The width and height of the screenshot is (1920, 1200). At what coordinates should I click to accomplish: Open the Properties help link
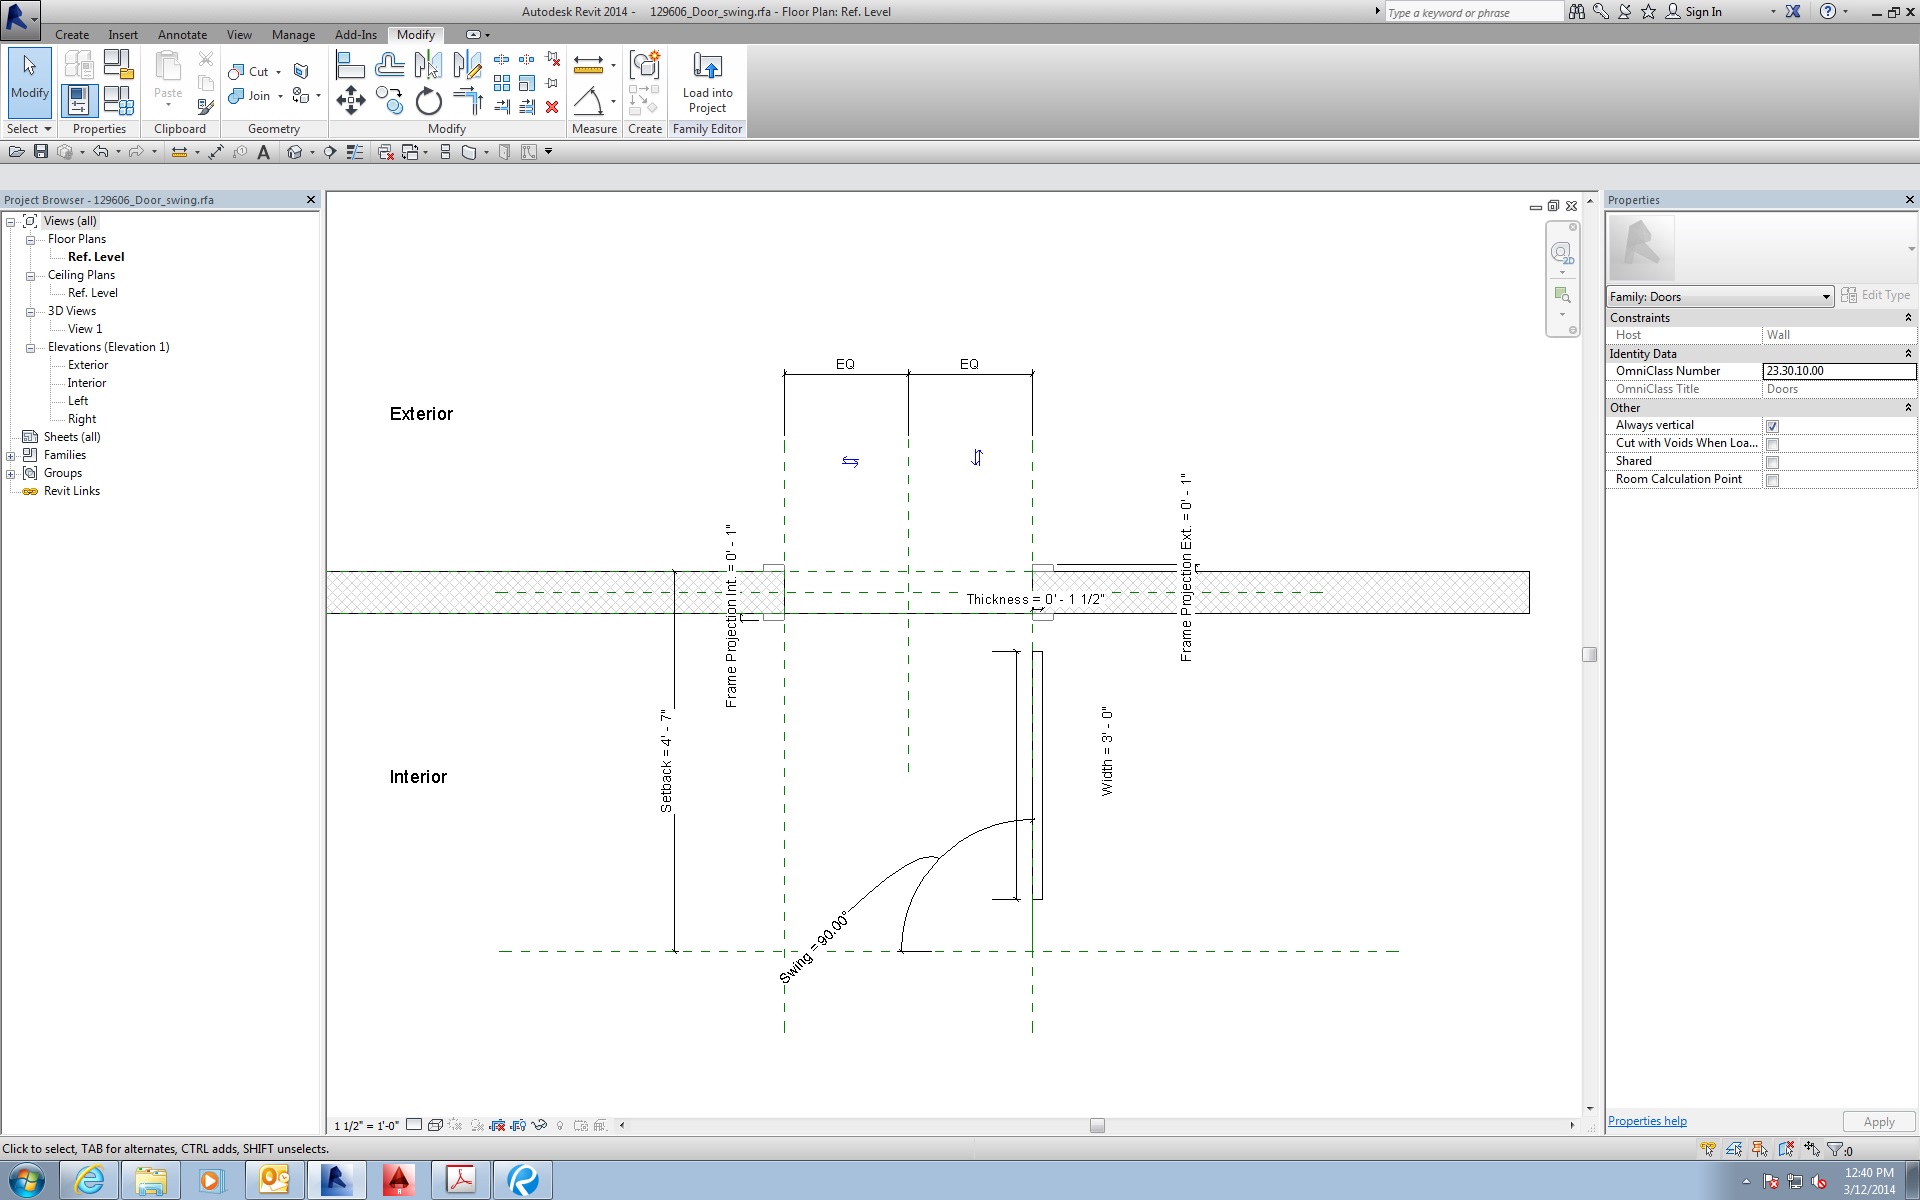[x=1646, y=1121]
